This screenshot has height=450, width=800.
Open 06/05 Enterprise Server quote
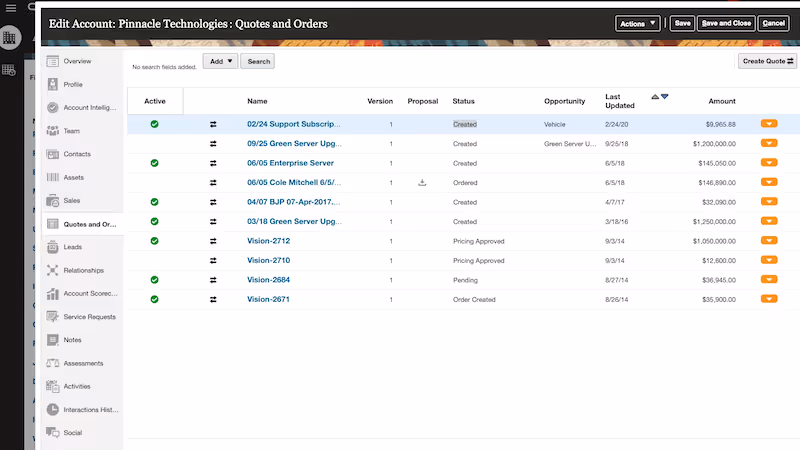pos(290,163)
